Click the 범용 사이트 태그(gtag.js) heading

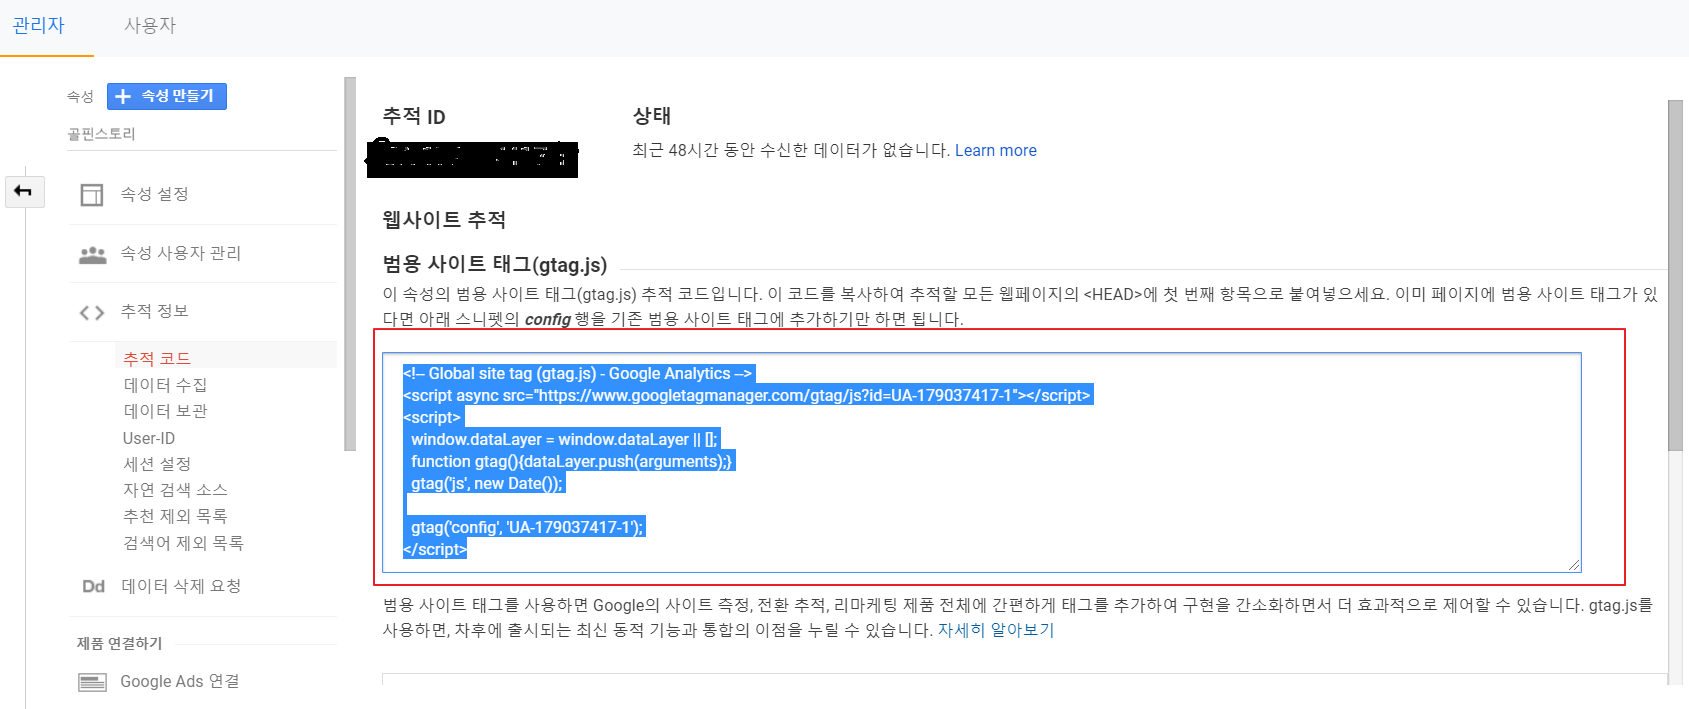click(495, 264)
